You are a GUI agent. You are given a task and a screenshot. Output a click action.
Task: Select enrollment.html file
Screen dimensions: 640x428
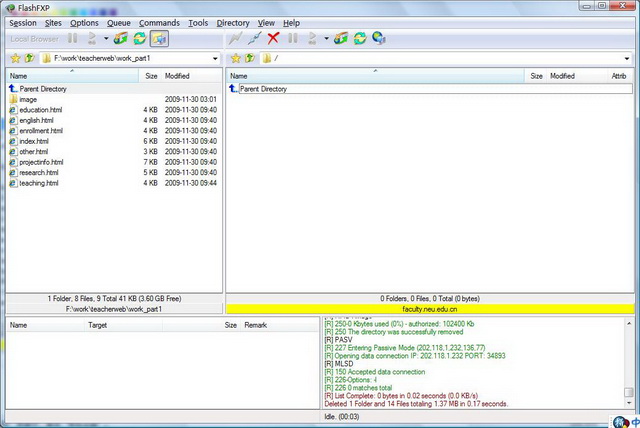(x=114, y=131)
